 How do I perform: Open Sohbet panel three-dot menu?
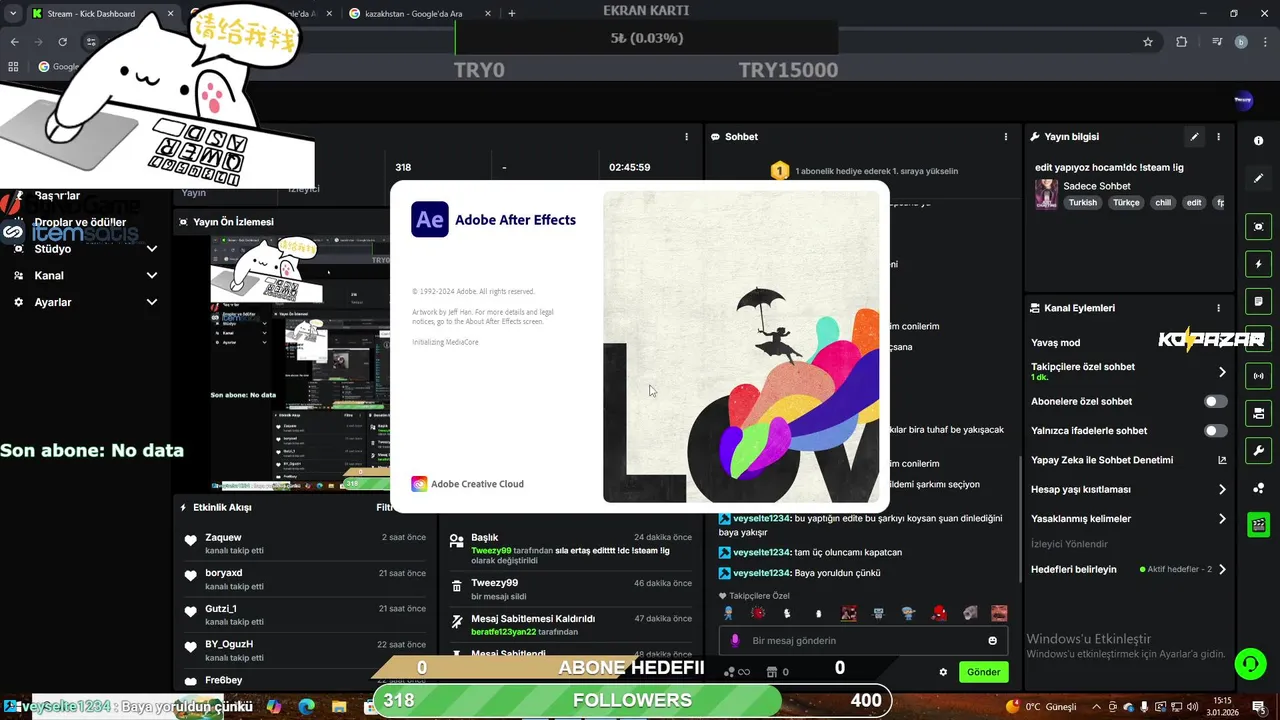point(1006,137)
